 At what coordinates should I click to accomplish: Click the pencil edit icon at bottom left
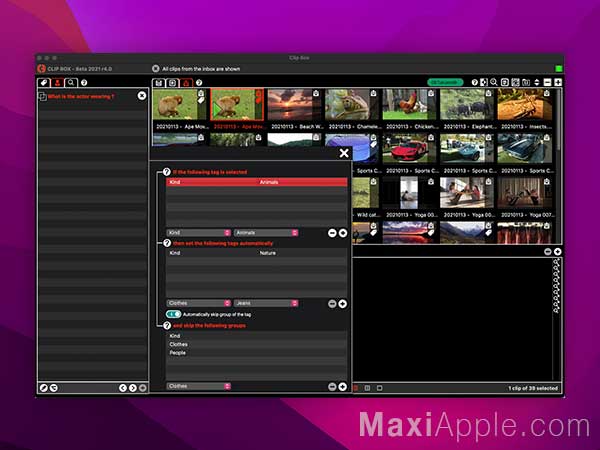[44, 388]
